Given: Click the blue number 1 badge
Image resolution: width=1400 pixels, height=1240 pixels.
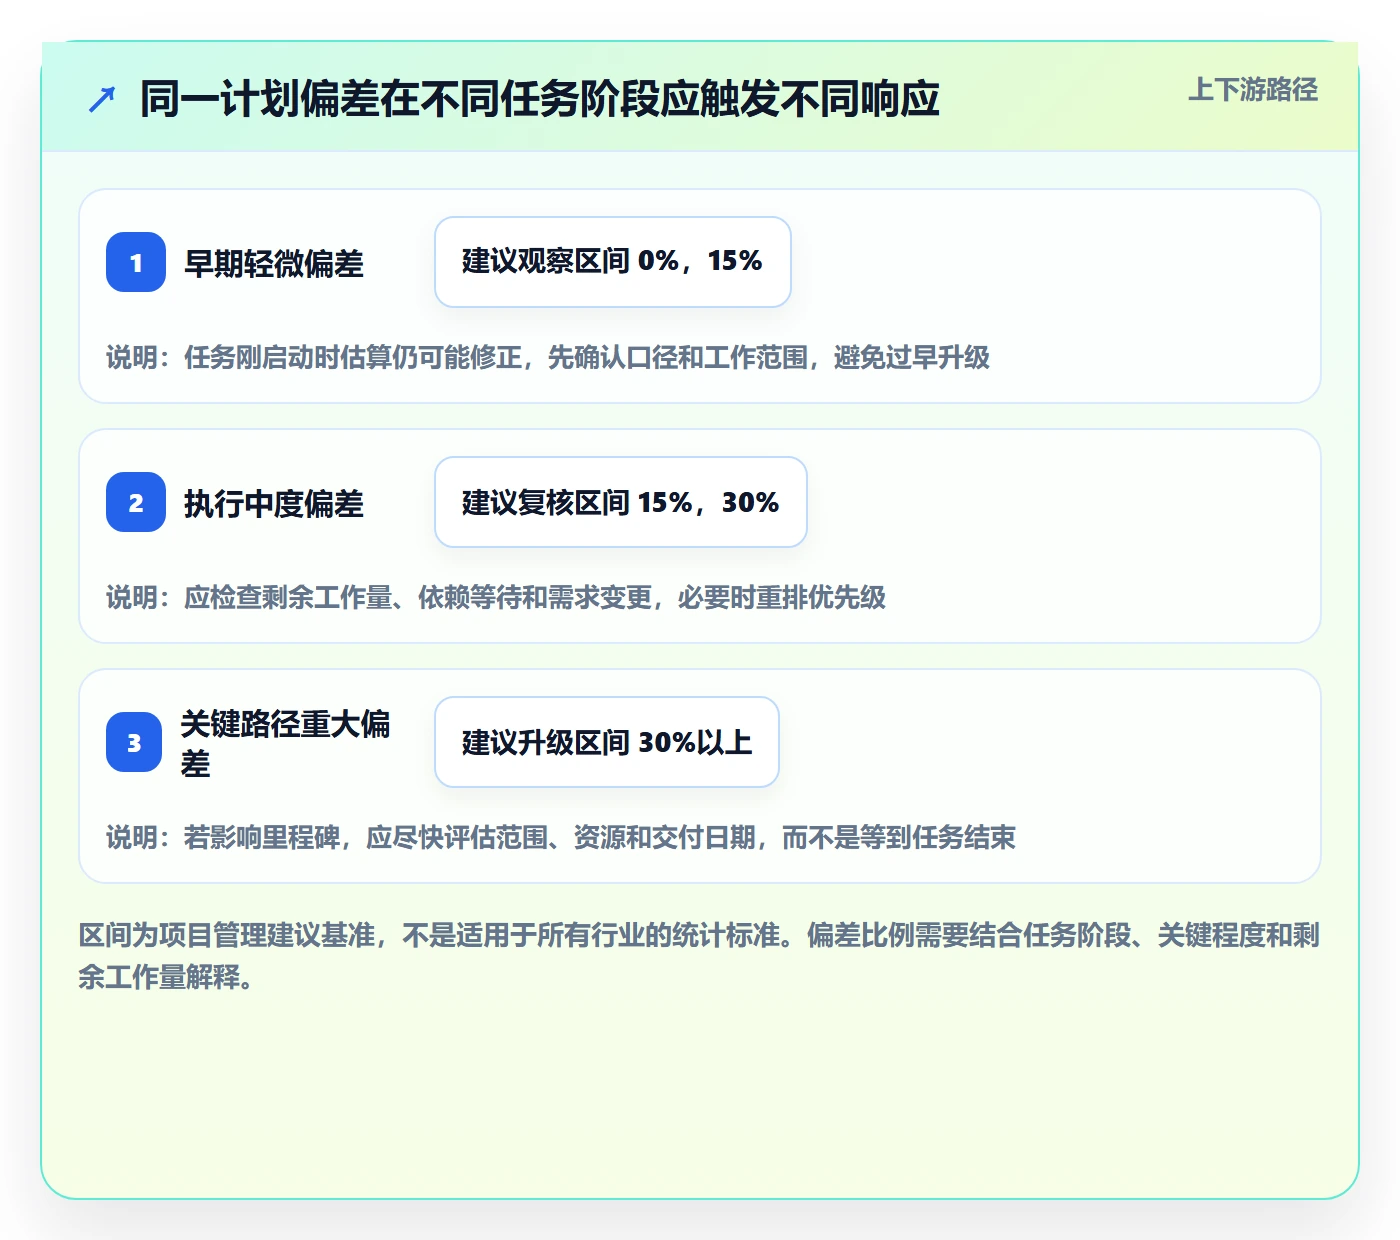Looking at the screenshot, I should tap(136, 262).
